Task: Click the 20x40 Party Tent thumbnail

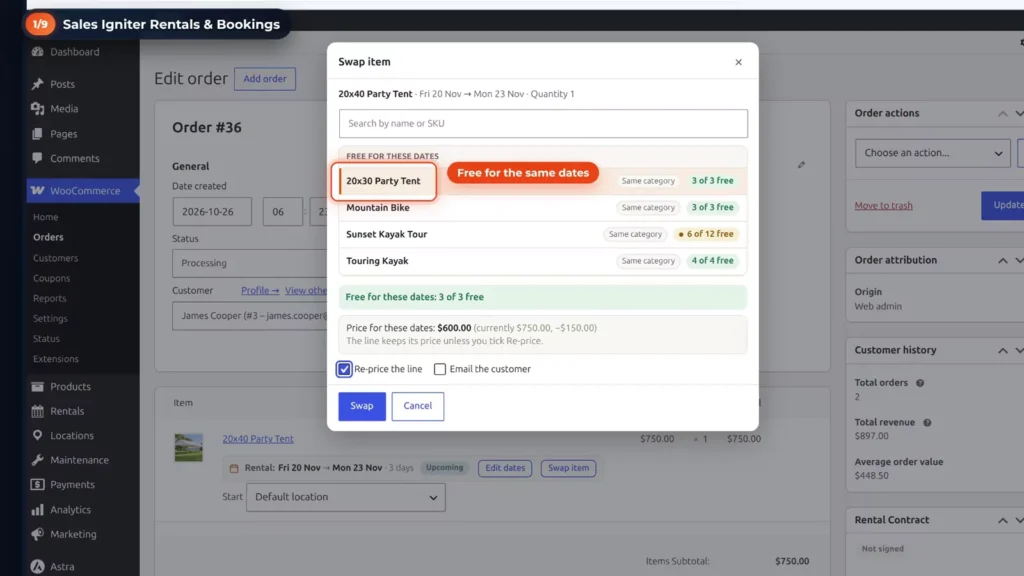Action: click(x=189, y=447)
